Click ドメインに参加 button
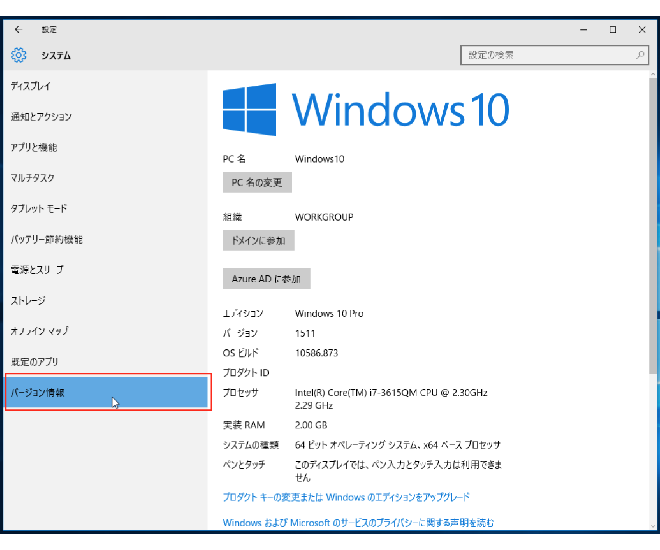This screenshot has height=550, width=660. pos(258,240)
